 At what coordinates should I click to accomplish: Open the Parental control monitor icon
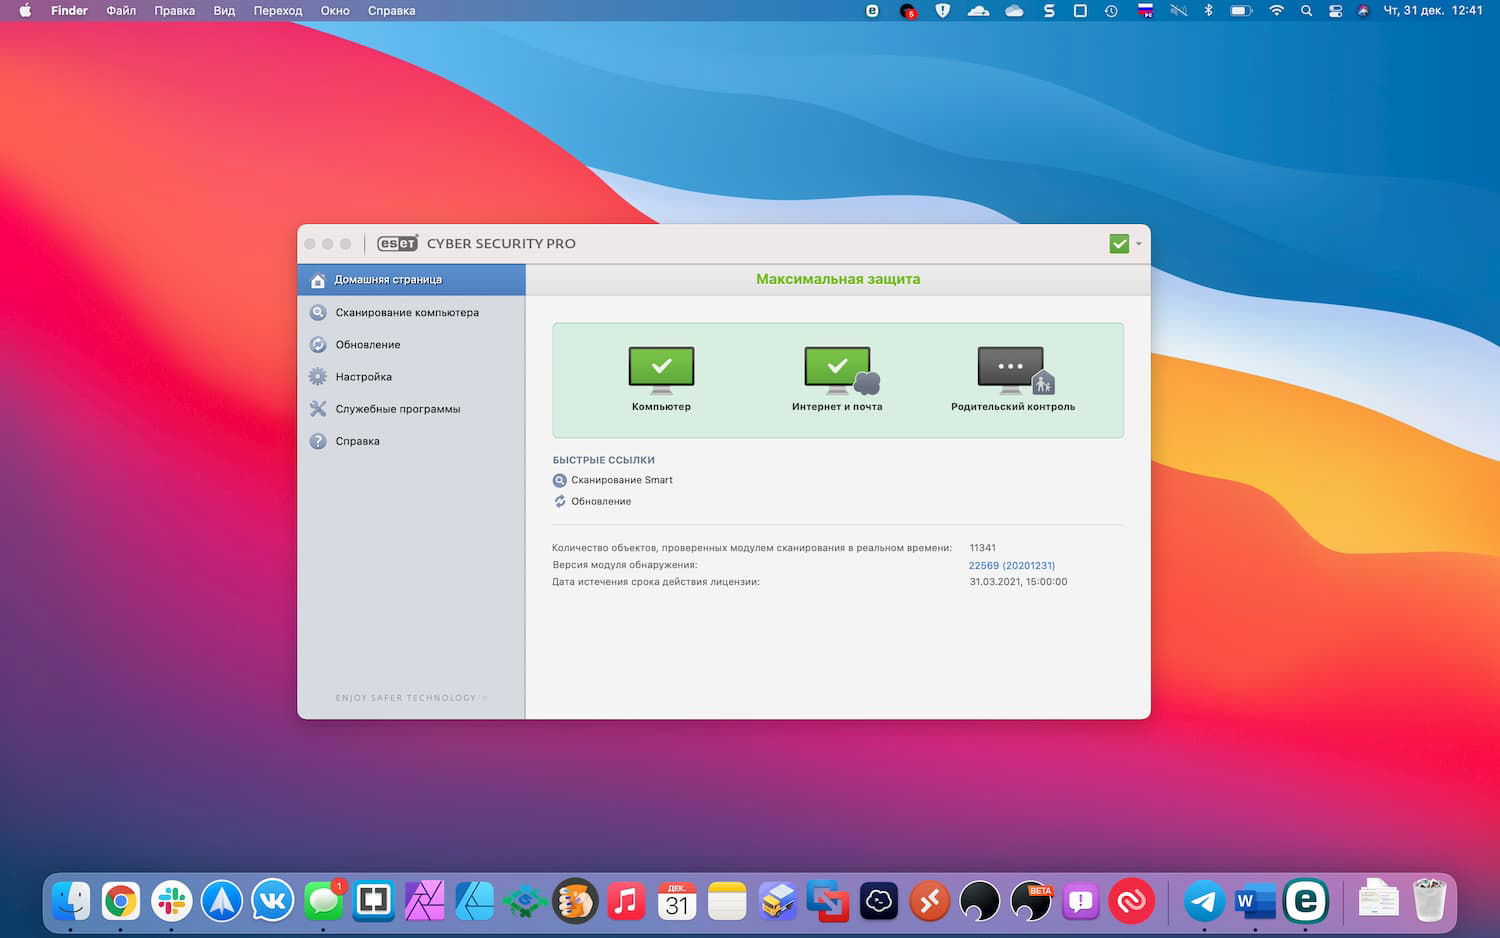[x=1012, y=369]
